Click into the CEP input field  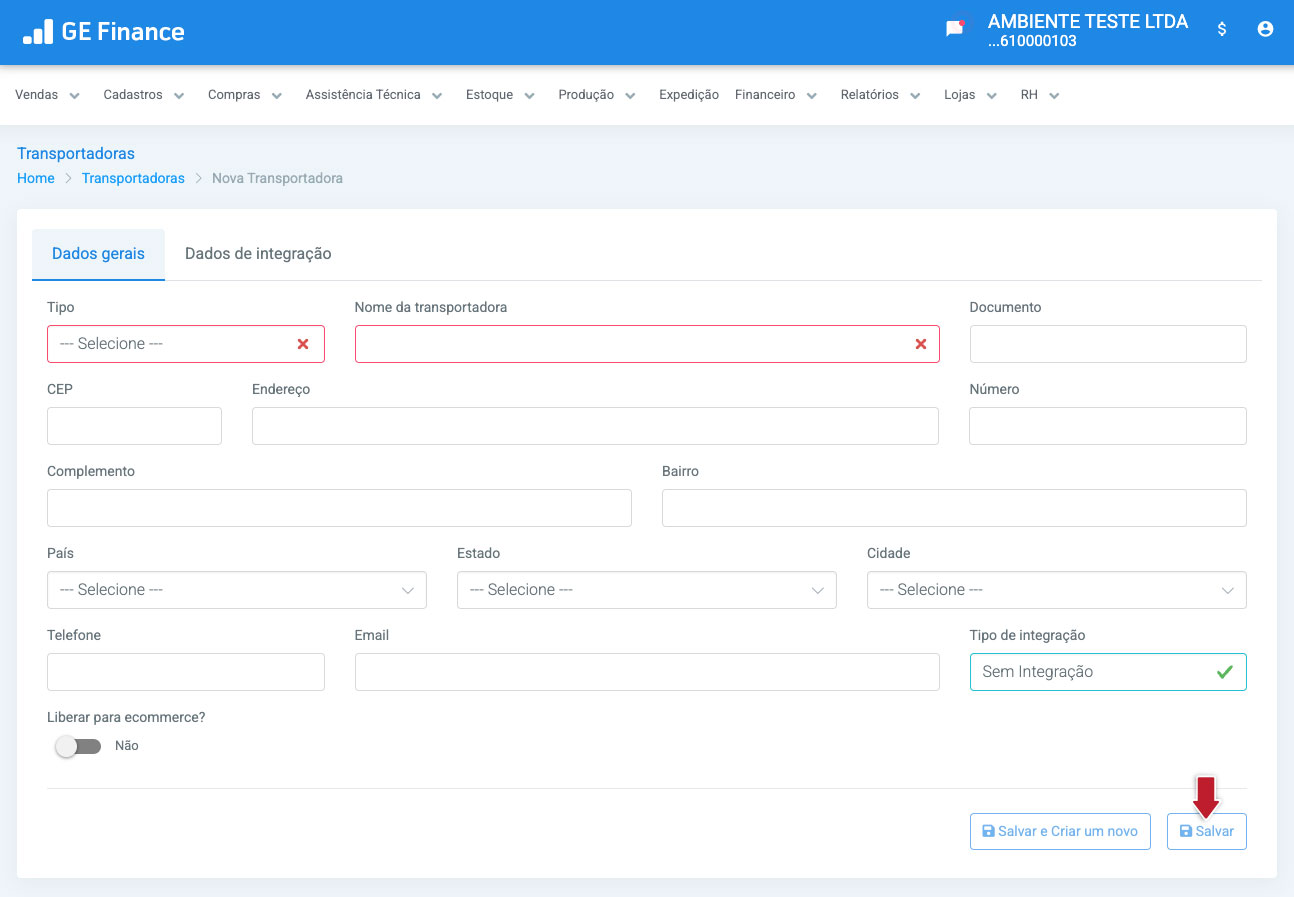pos(134,426)
